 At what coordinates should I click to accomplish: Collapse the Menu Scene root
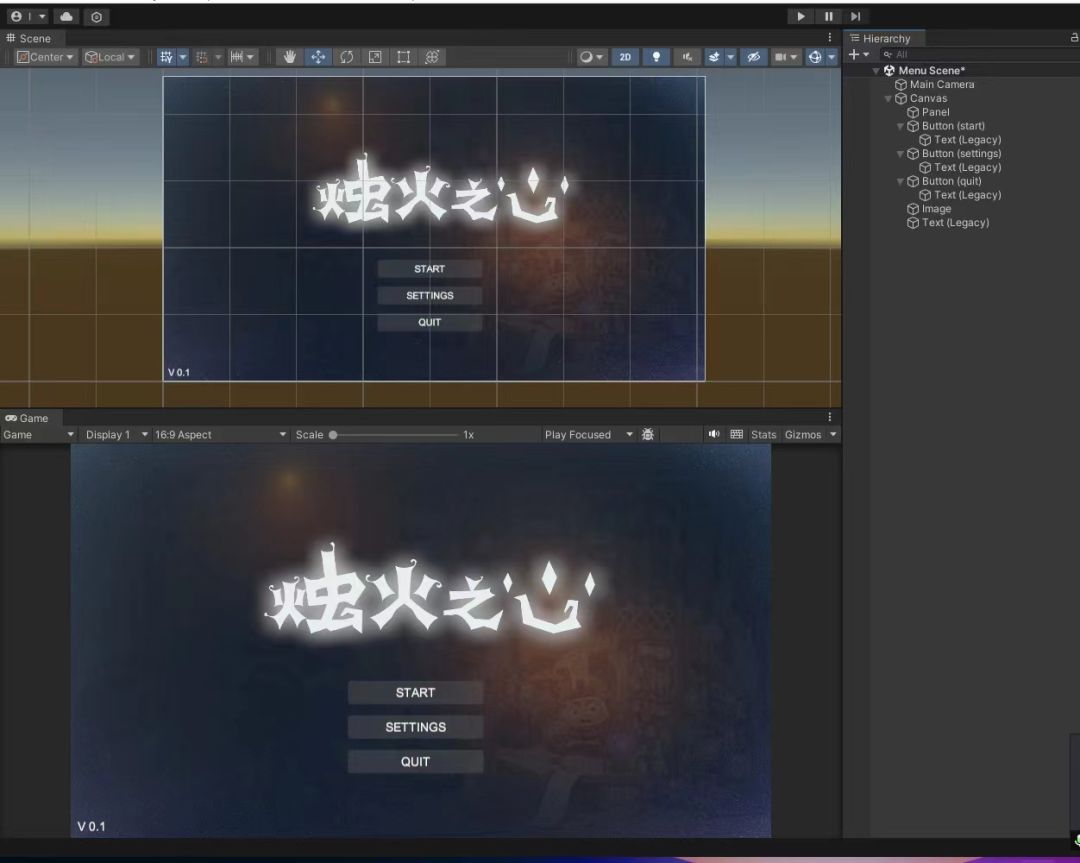point(875,70)
